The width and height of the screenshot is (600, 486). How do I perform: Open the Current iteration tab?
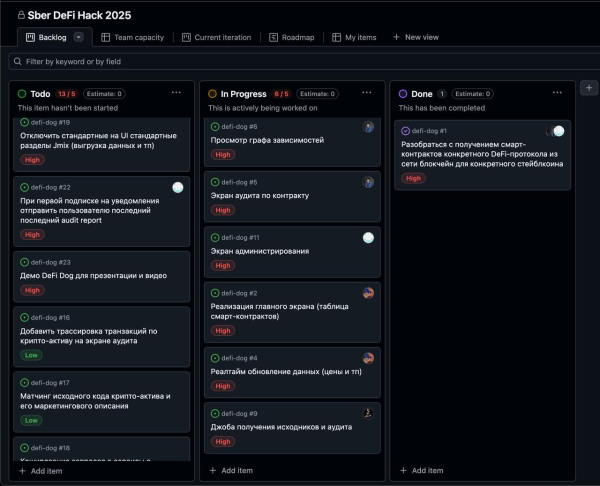coord(217,37)
